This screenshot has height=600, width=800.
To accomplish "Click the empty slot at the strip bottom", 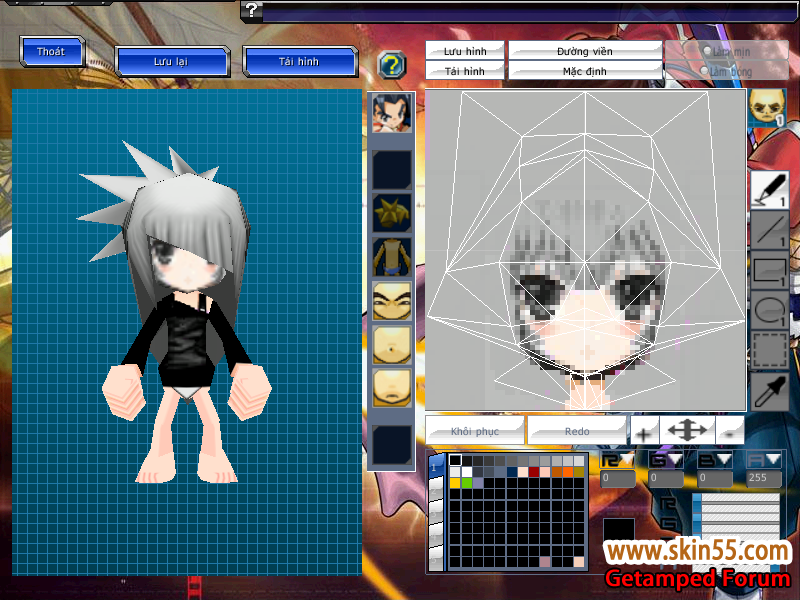I will point(392,445).
